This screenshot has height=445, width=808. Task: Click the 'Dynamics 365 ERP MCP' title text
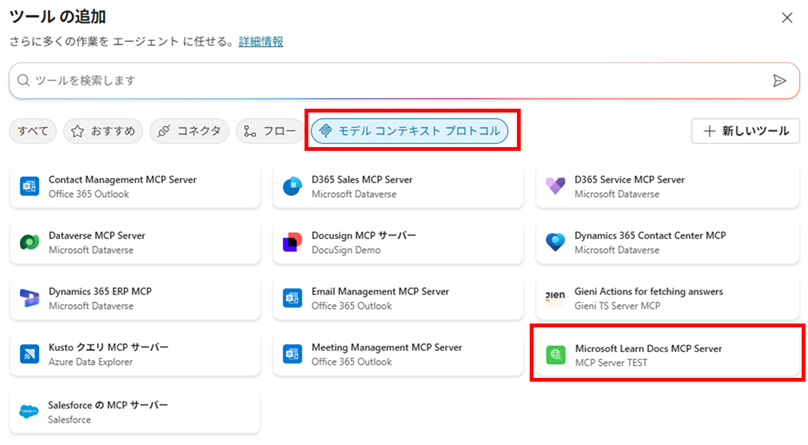pyautogui.click(x=100, y=292)
